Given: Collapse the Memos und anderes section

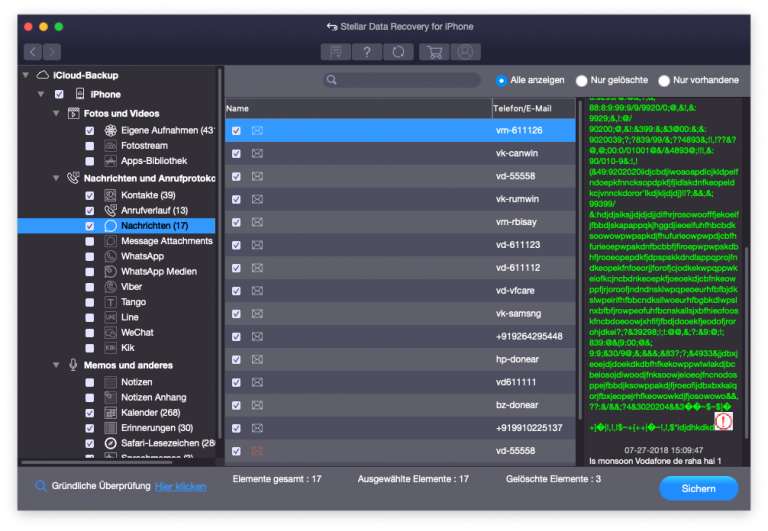Looking at the screenshot, I should pyautogui.click(x=56, y=365).
